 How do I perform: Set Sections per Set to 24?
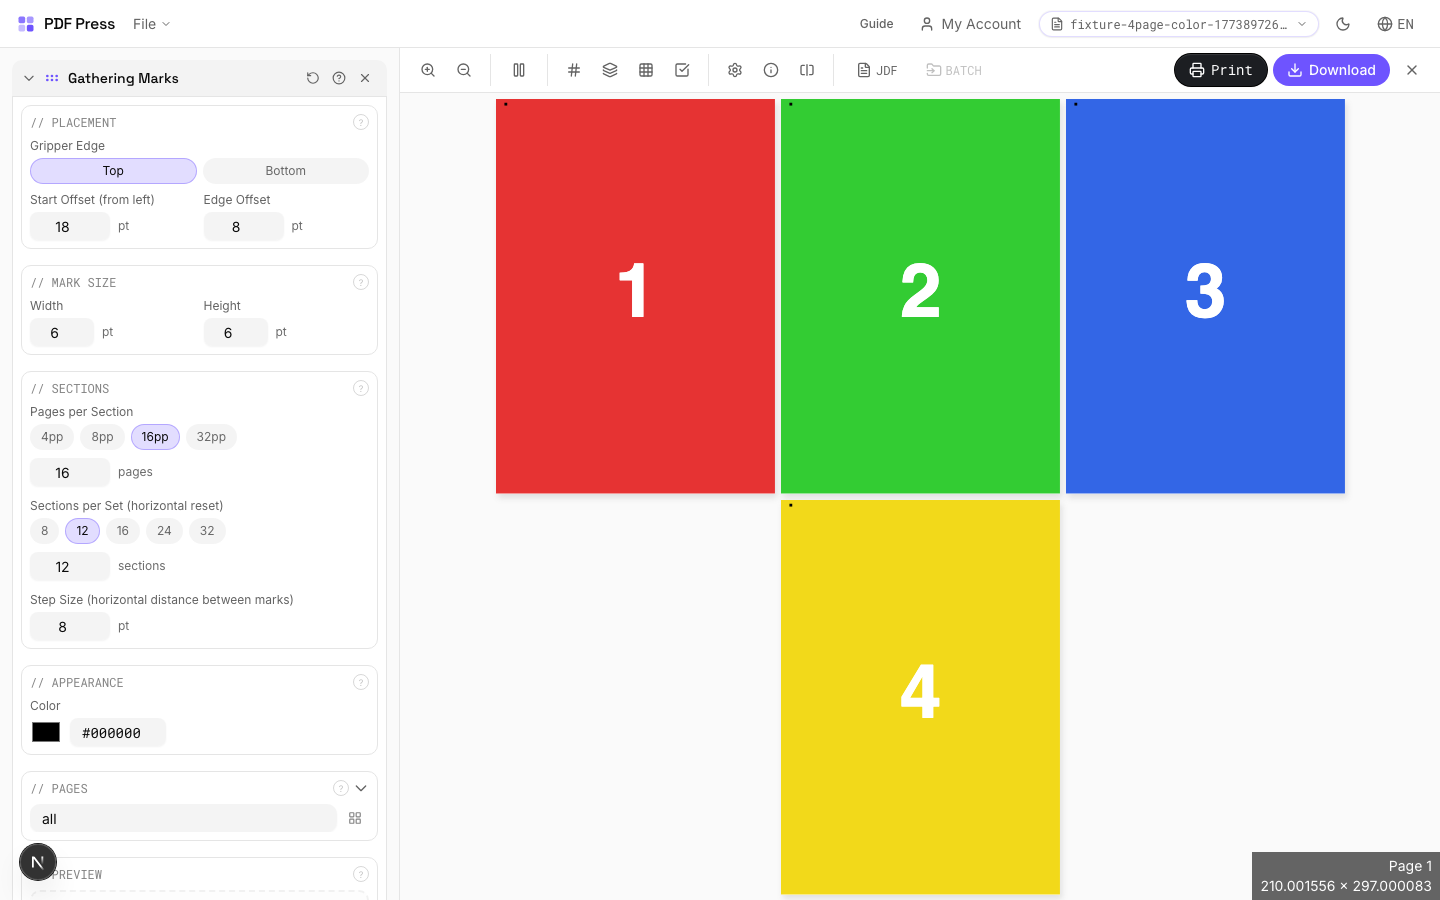[x=164, y=531]
